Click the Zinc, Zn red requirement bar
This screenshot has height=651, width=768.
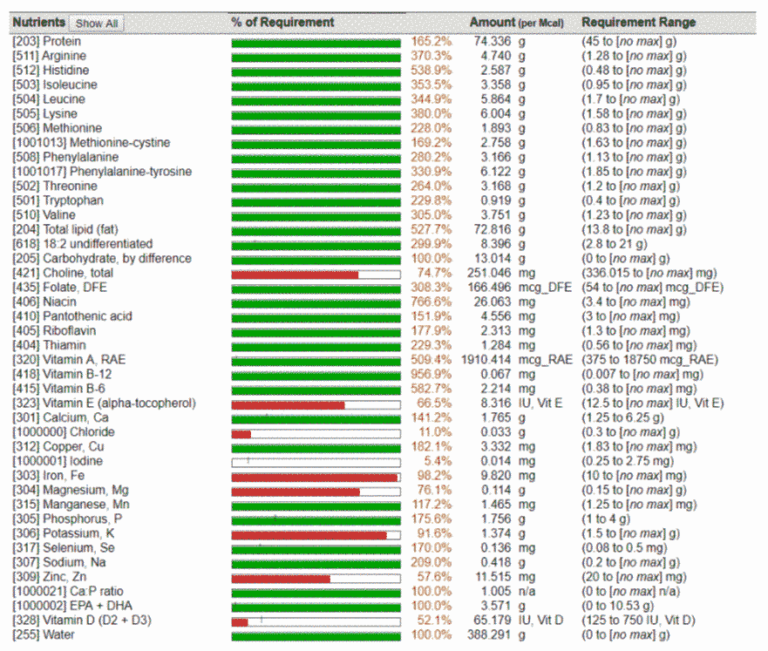280,577
